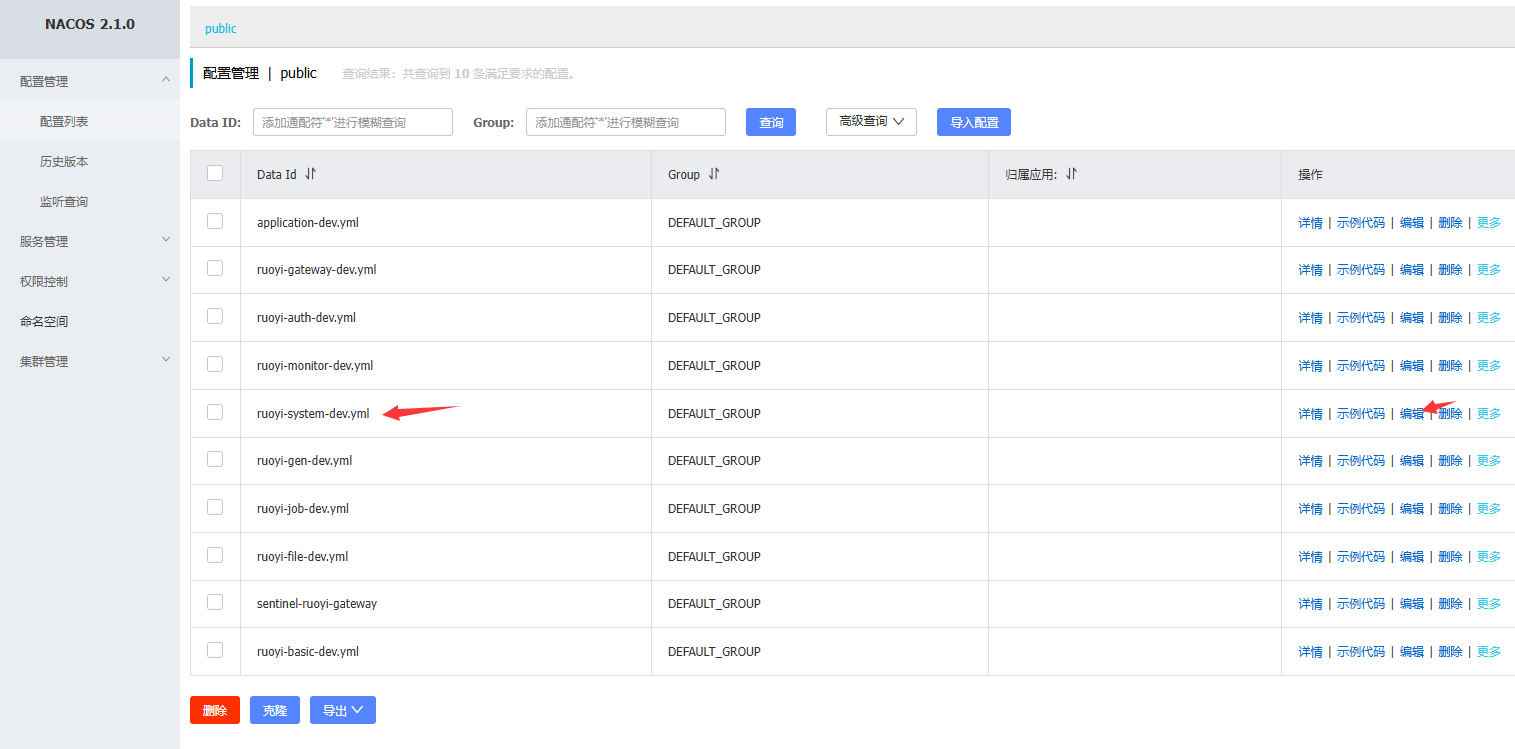Edit the ruoyi-basic-dev.yml configuration
Screen dimensions: 1515x749
pos(1412,652)
